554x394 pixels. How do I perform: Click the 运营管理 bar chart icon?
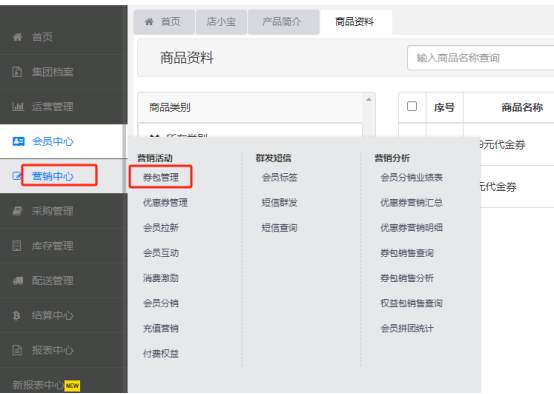tap(18, 106)
